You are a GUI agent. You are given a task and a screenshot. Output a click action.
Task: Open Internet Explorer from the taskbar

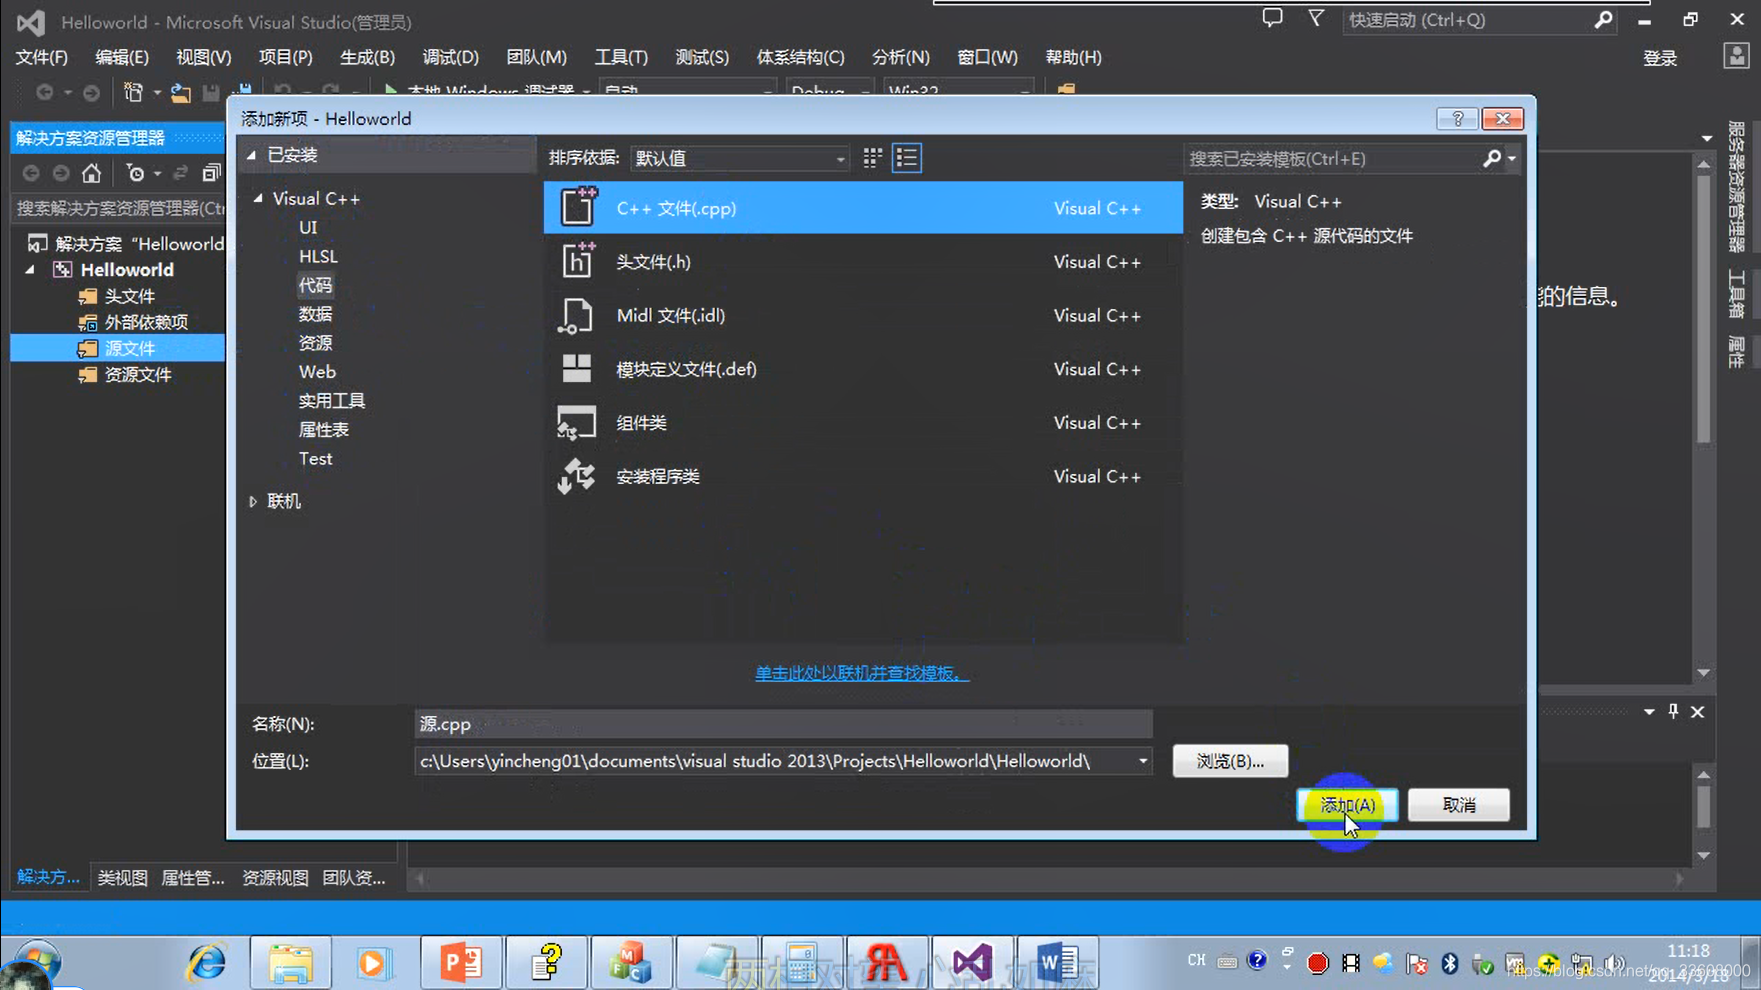[x=207, y=963]
